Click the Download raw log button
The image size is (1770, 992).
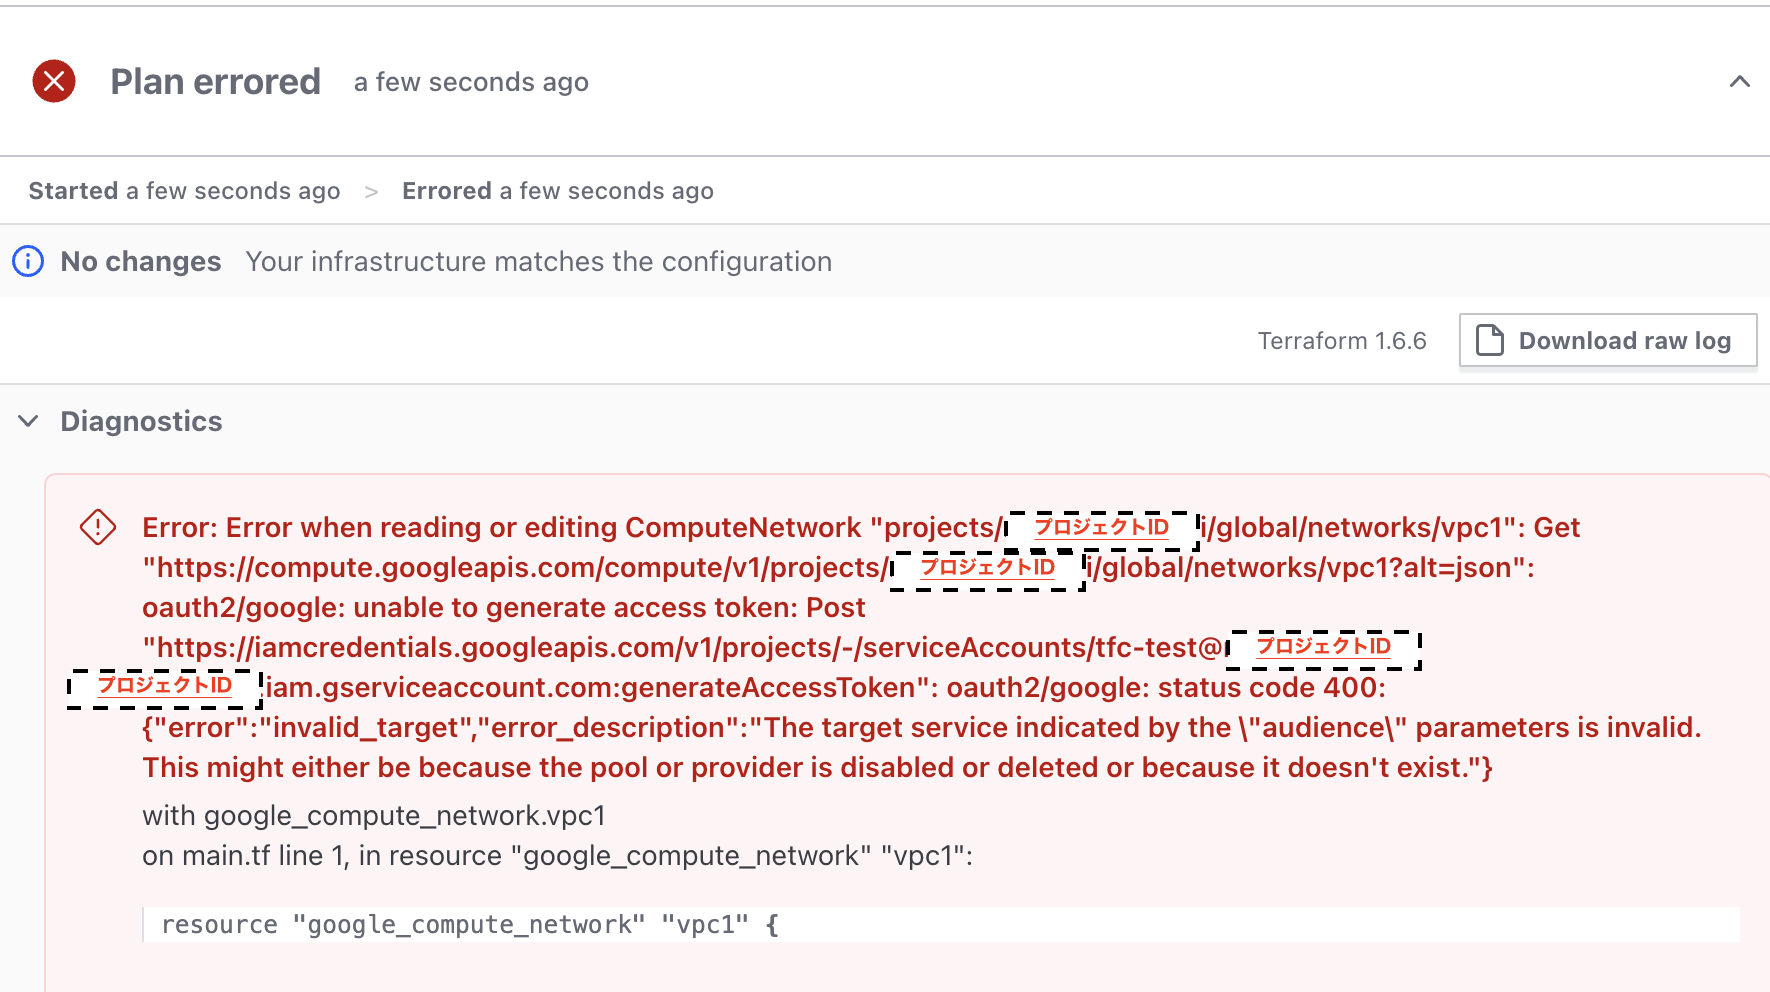tap(1608, 341)
